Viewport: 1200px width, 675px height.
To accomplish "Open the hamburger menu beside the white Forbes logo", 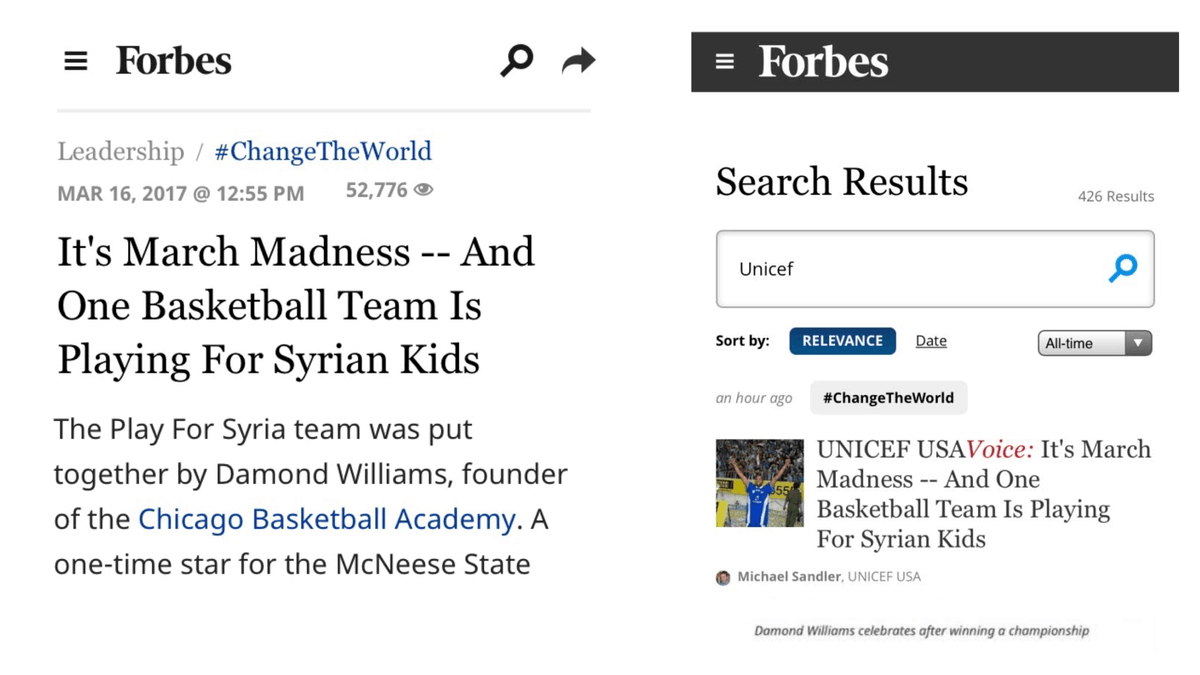I will pos(76,62).
